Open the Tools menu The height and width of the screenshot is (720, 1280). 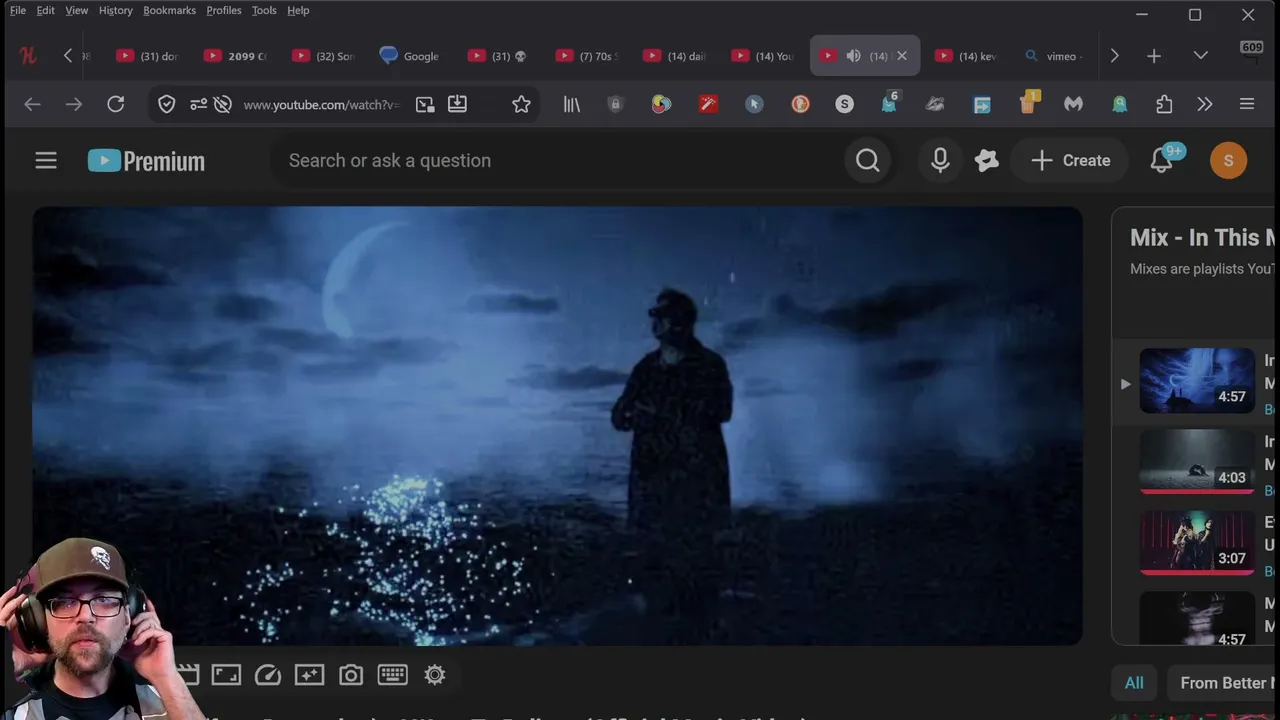pyautogui.click(x=264, y=10)
